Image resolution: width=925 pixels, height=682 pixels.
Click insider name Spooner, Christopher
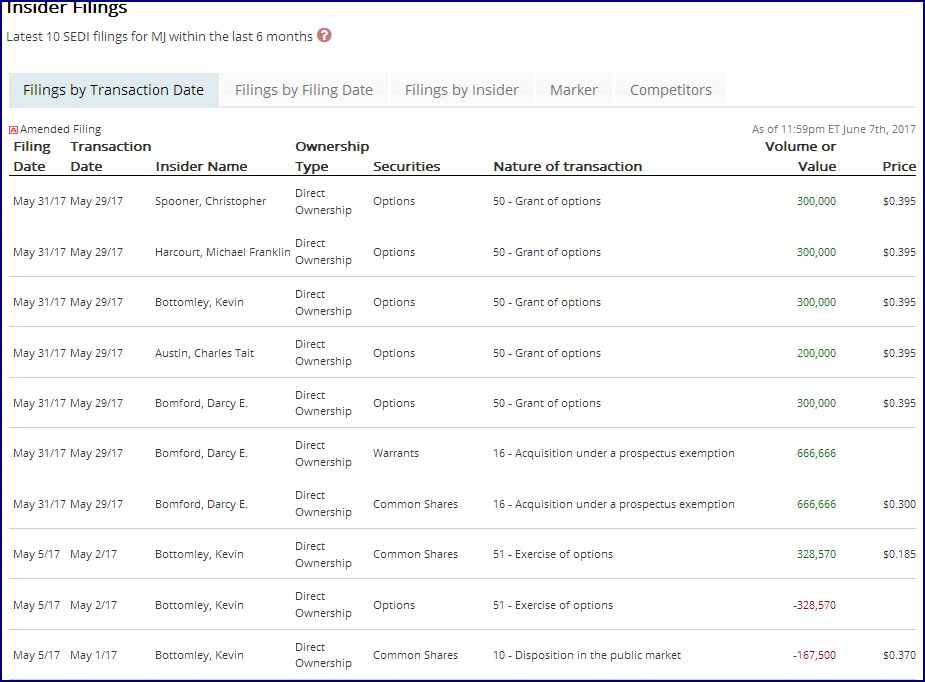pyautogui.click(x=210, y=201)
